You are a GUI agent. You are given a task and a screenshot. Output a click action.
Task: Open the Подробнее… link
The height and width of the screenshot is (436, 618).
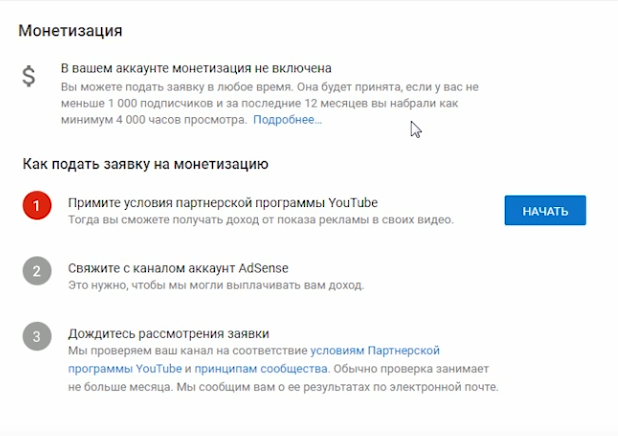(287, 120)
